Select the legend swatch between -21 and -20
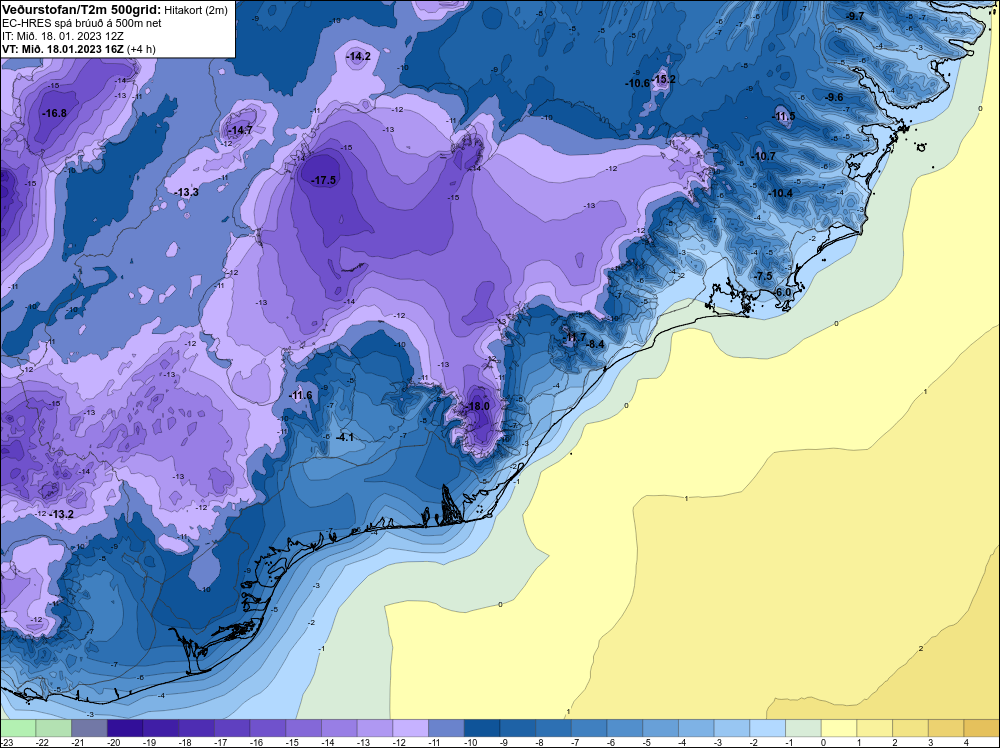 pos(89,728)
